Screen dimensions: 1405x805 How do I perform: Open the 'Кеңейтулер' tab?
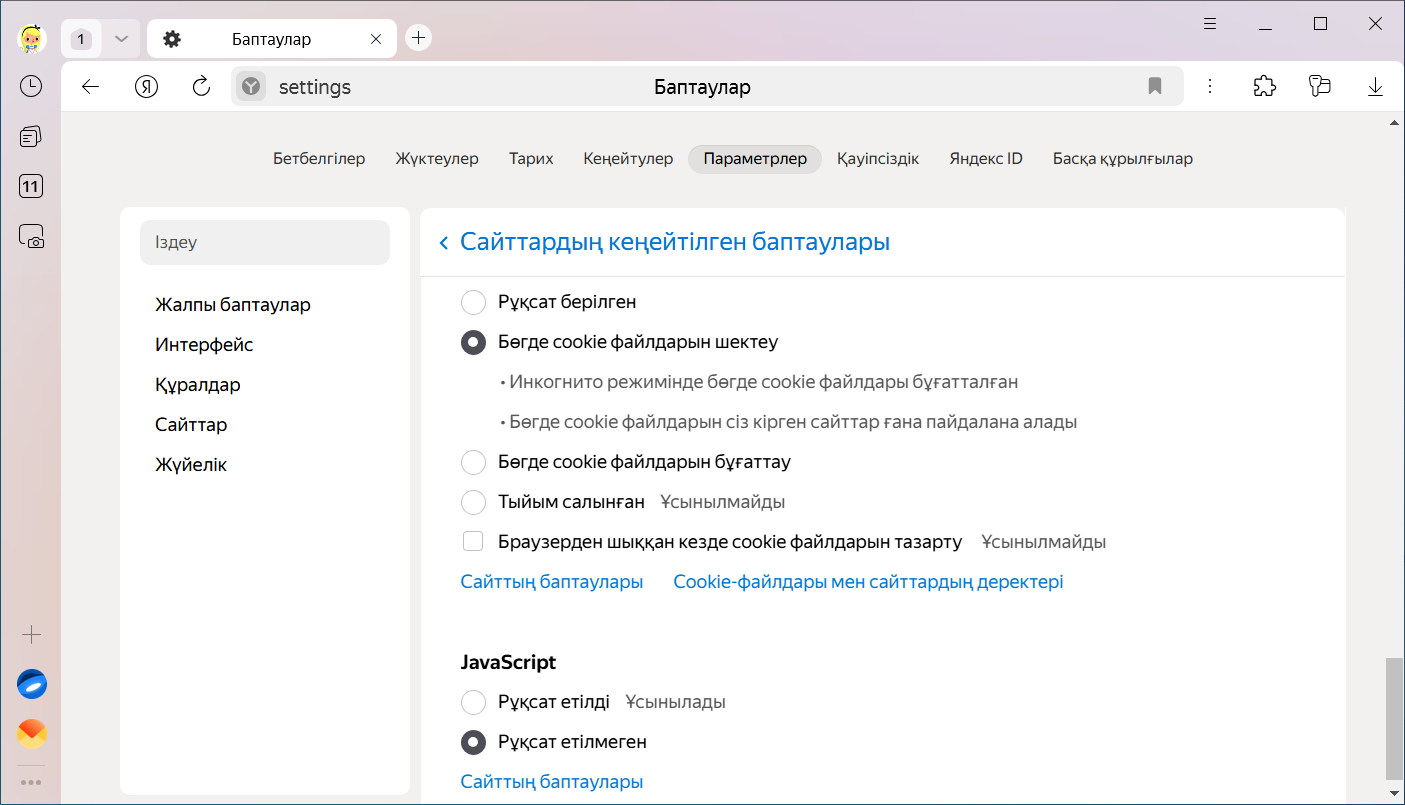click(x=628, y=159)
